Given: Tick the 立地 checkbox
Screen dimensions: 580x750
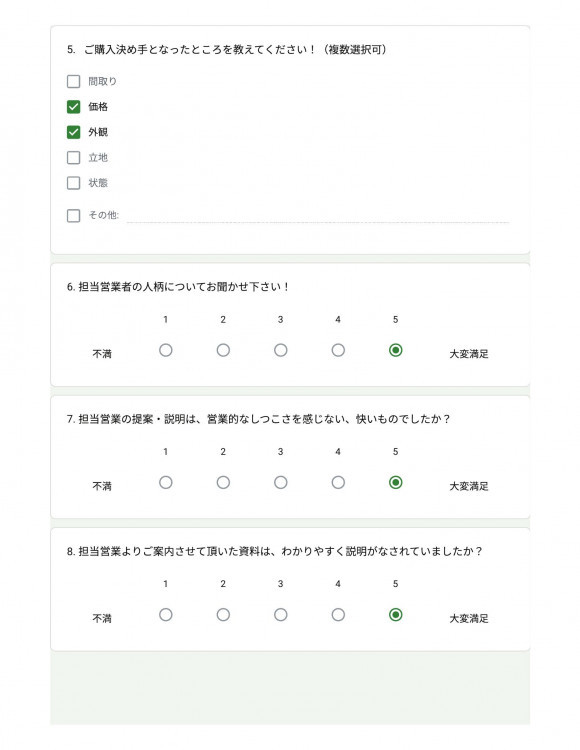Looking at the screenshot, I should 73,157.
